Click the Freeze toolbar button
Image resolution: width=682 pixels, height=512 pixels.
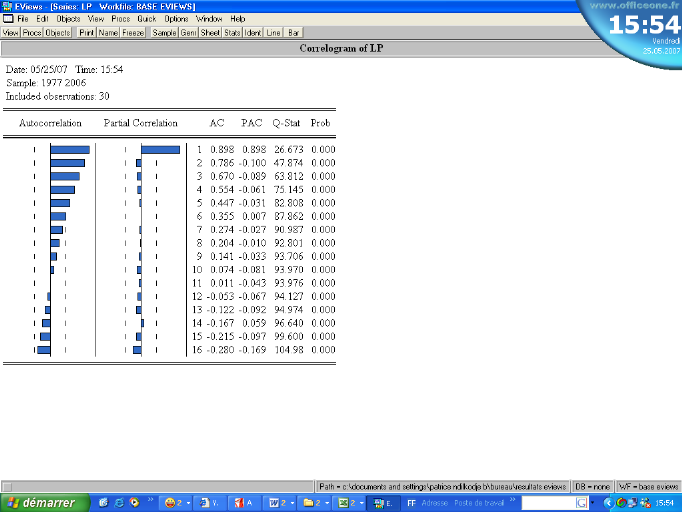point(133,33)
